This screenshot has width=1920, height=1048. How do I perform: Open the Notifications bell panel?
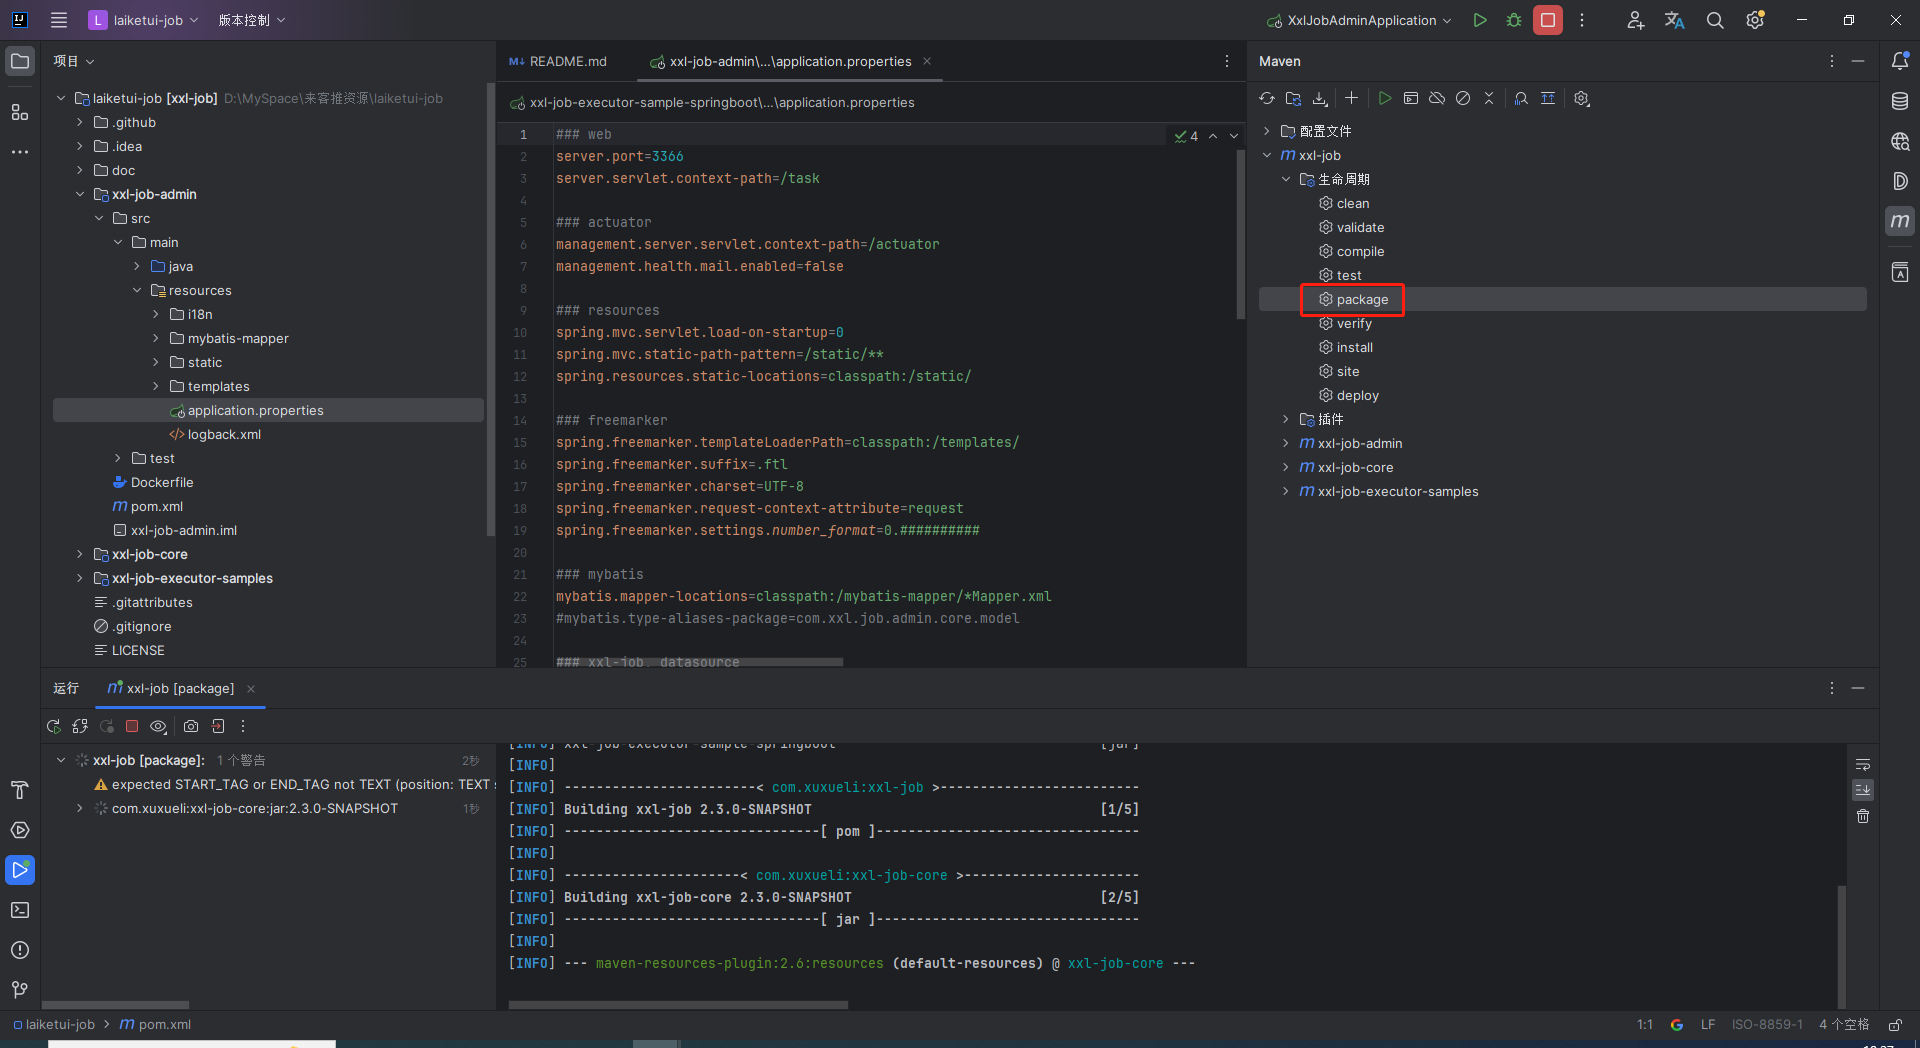pyautogui.click(x=1900, y=61)
